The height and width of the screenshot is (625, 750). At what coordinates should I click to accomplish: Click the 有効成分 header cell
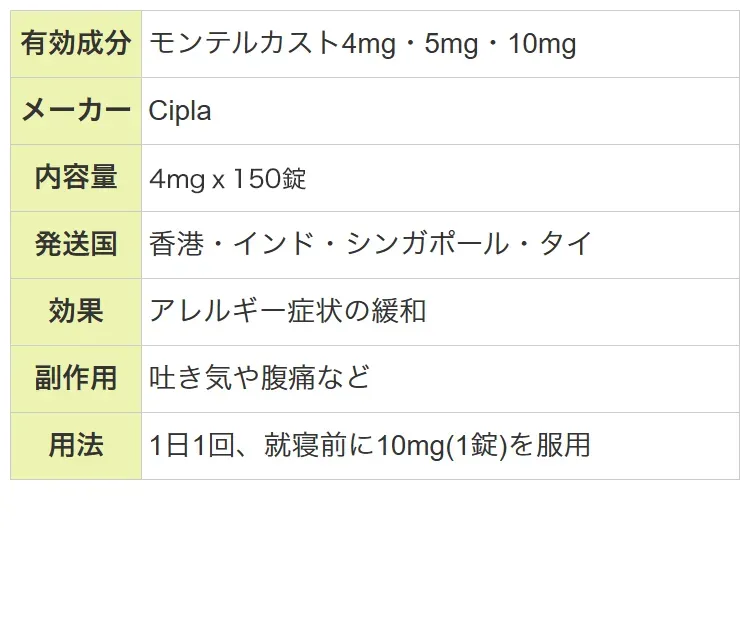(76, 44)
